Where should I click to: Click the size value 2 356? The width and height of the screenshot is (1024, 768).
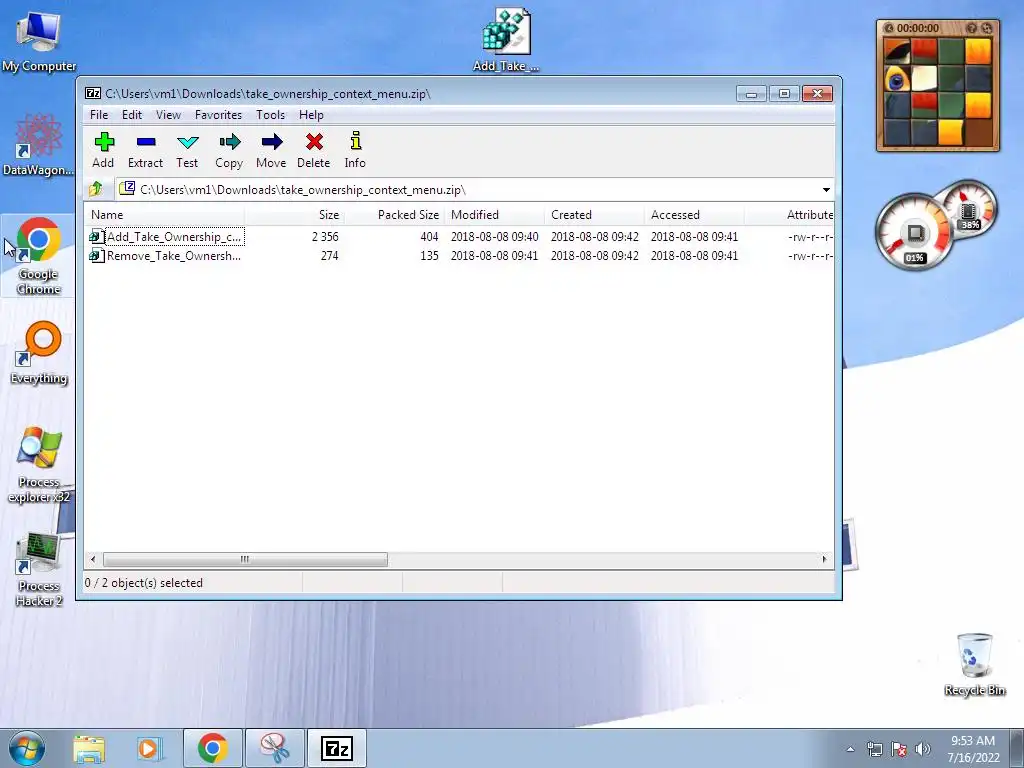click(x=325, y=237)
